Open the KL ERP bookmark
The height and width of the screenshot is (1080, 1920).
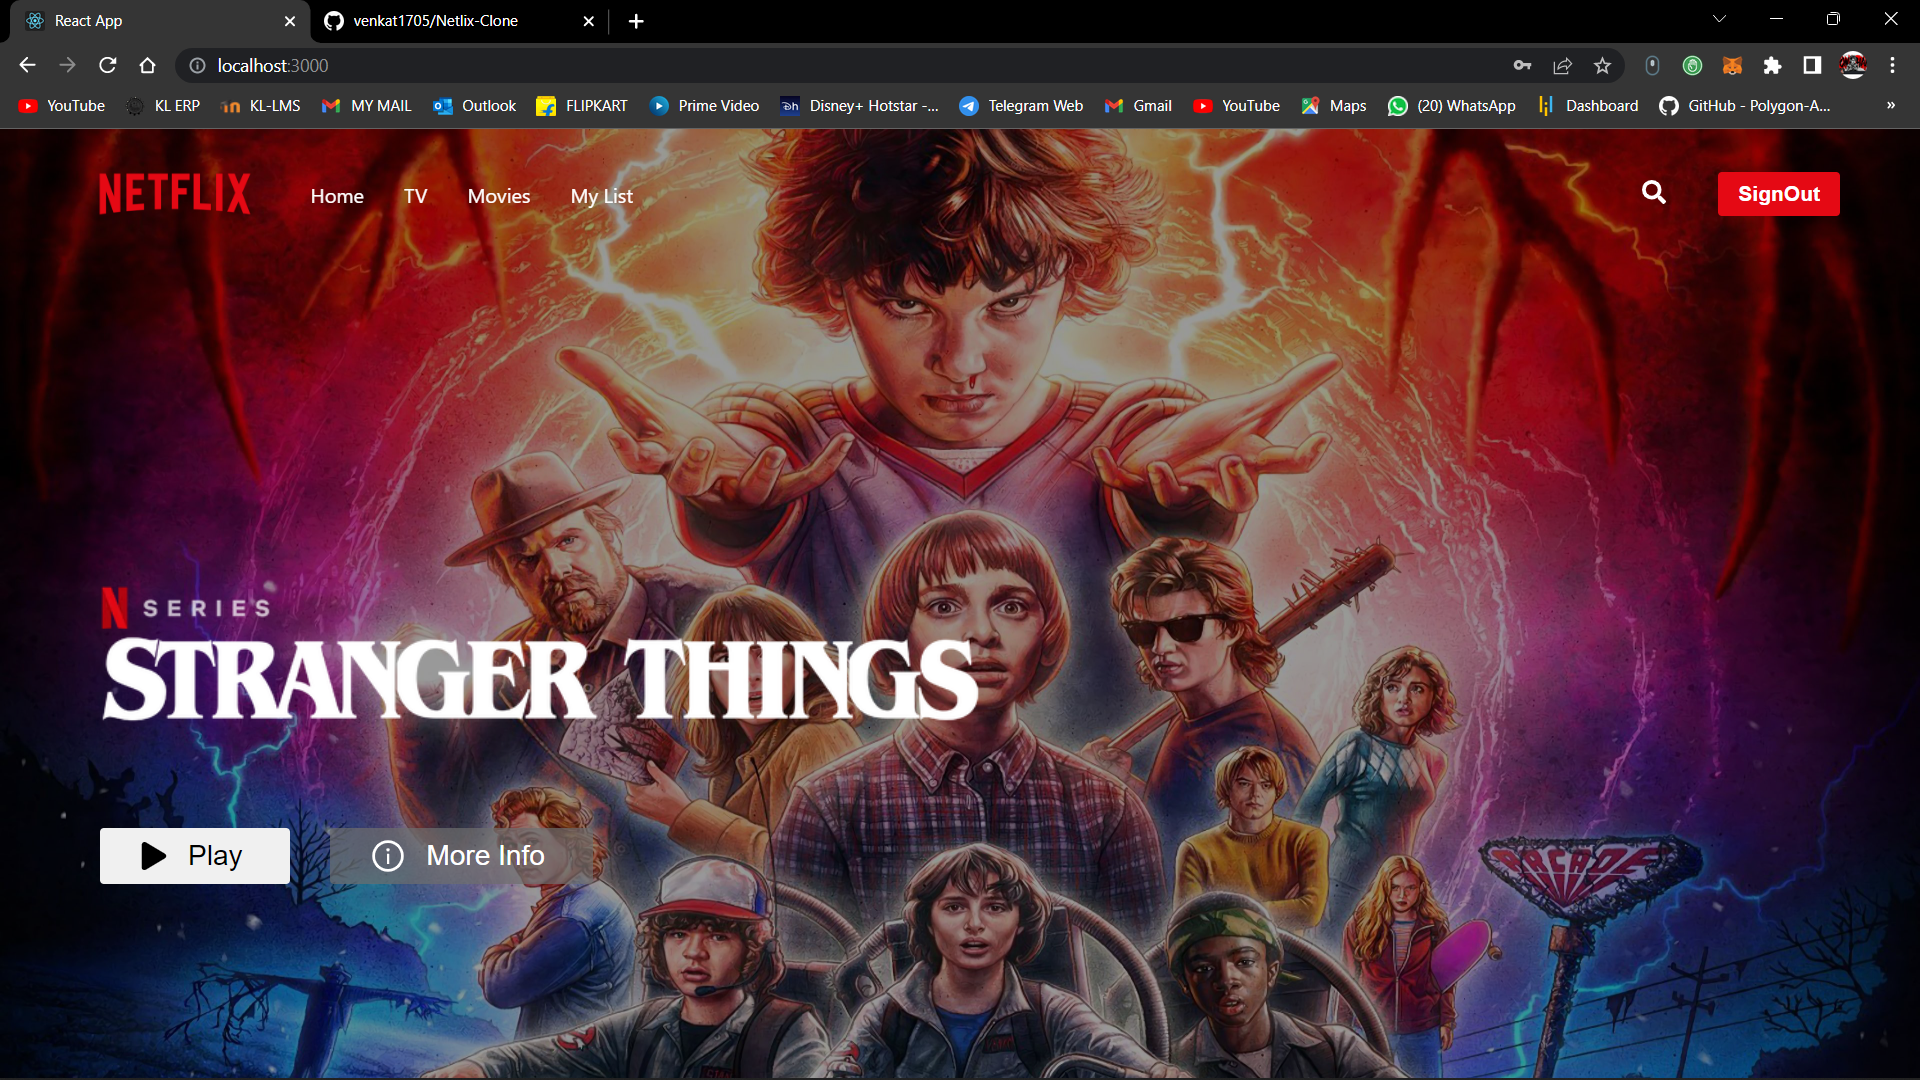point(163,106)
